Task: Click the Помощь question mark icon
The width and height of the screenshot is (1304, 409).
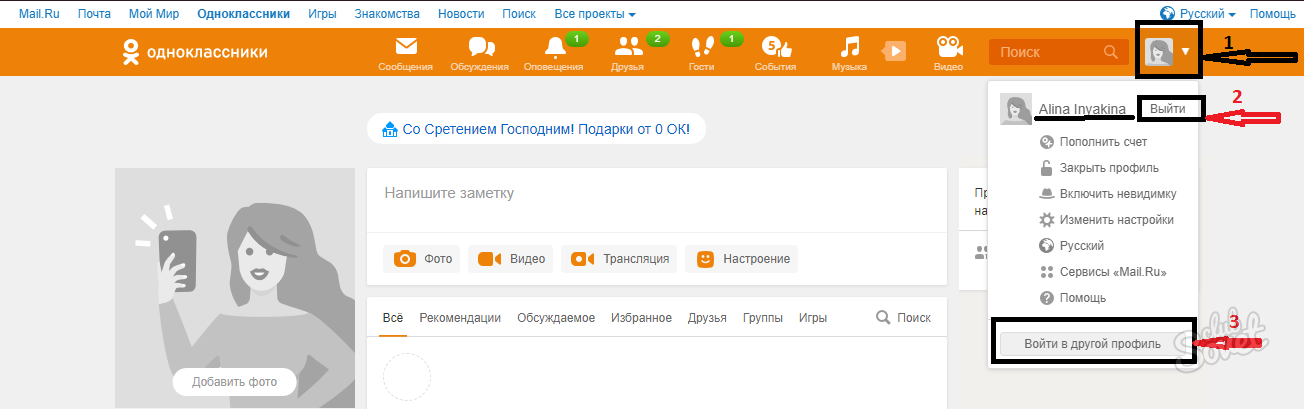Action: pyautogui.click(x=1047, y=298)
